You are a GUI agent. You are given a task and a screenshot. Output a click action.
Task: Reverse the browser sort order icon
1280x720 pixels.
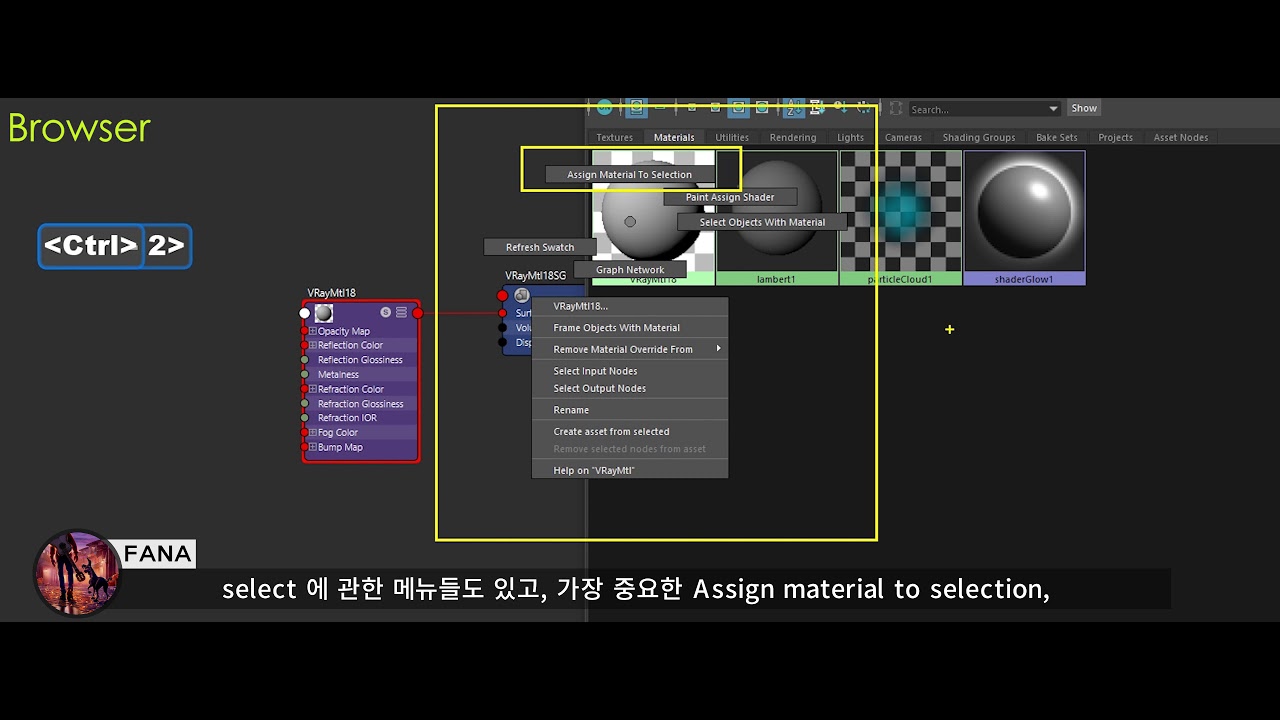(x=863, y=107)
